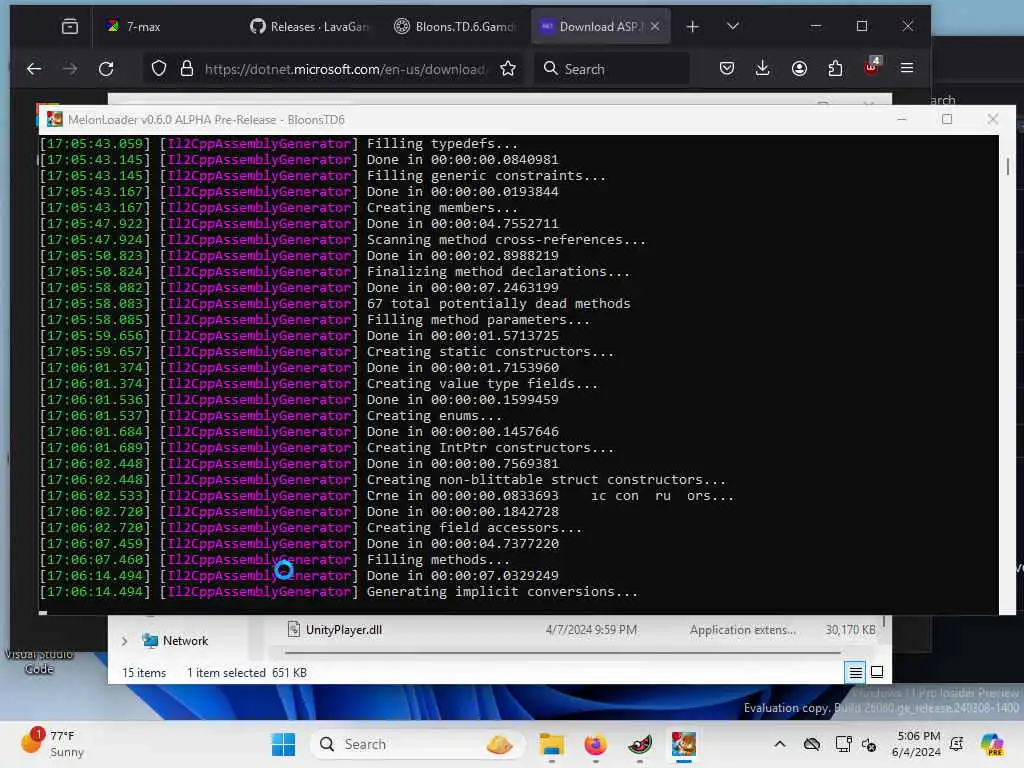The image size is (1024, 768).
Task: Open the Windows Start menu
Action: point(283,744)
